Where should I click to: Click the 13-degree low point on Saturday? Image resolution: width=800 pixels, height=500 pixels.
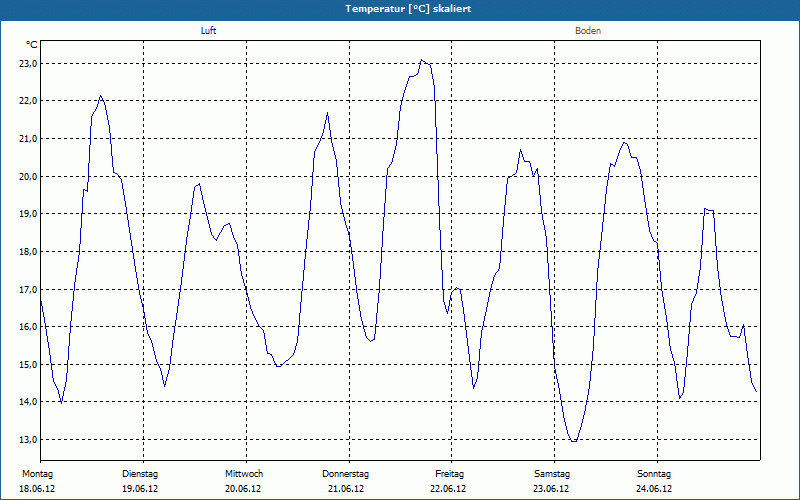point(574,441)
